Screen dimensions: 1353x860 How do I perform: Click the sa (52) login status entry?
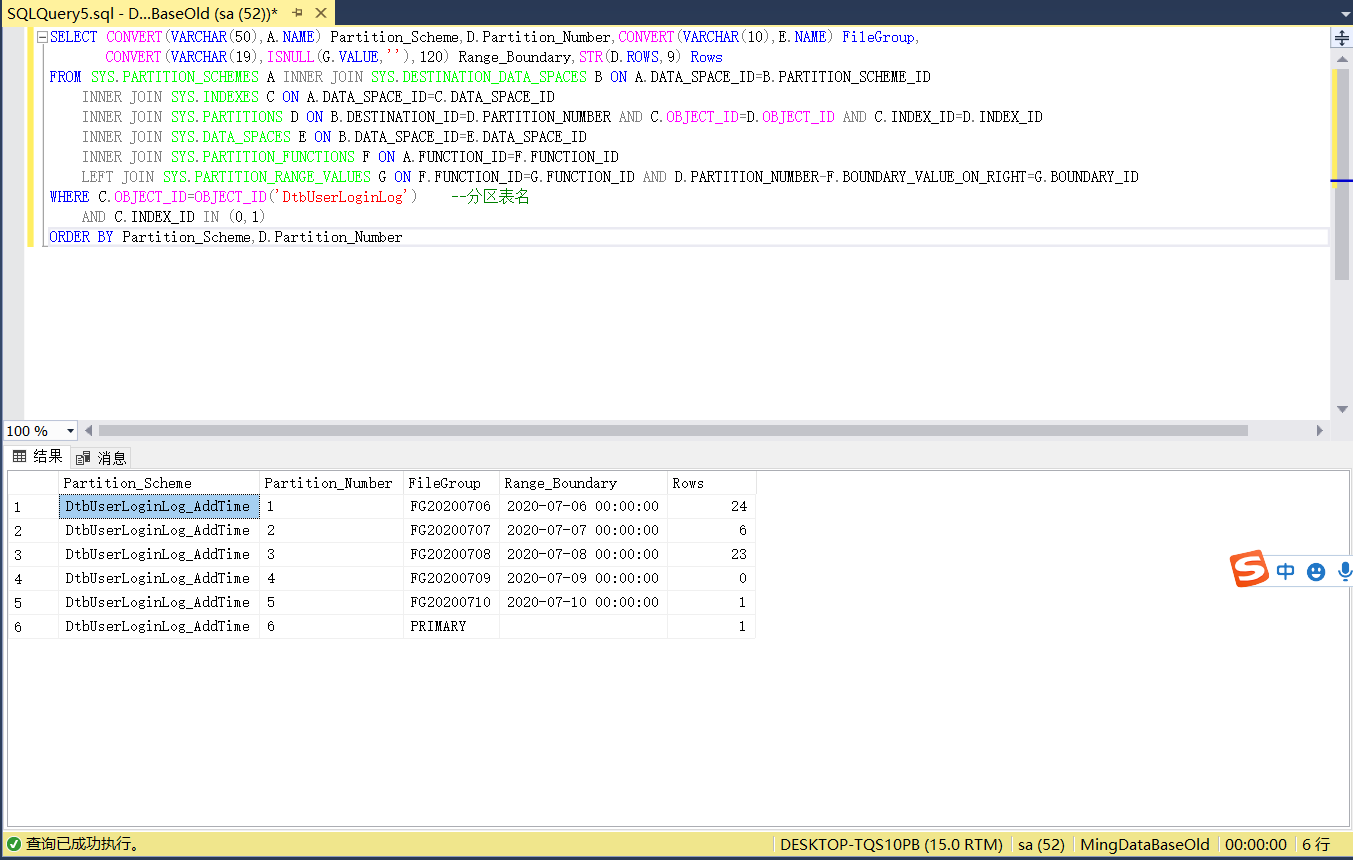coord(1041,845)
